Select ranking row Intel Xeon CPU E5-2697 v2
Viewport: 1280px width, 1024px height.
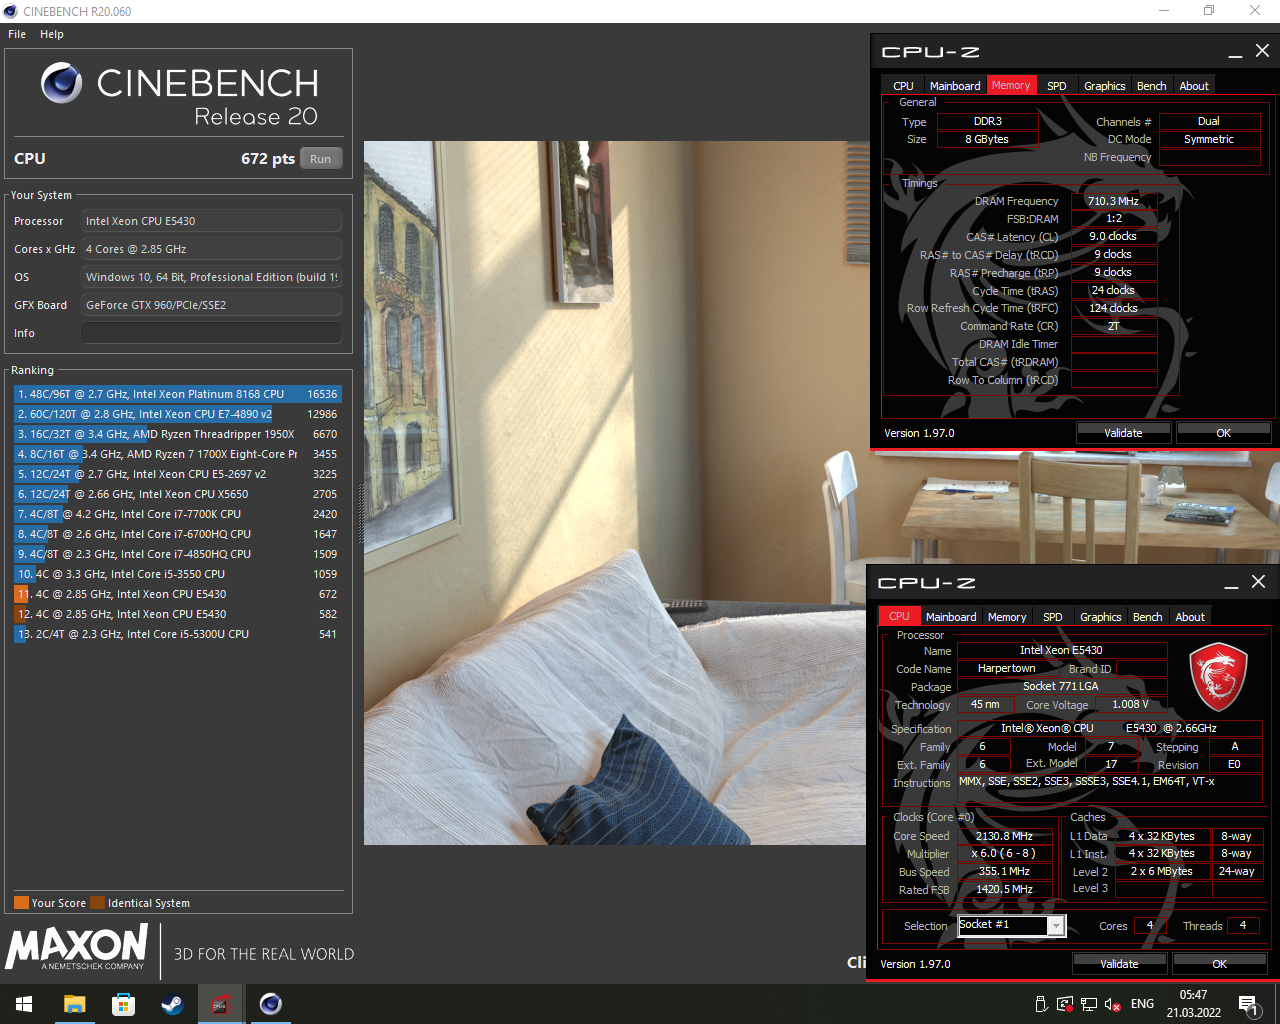(177, 474)
